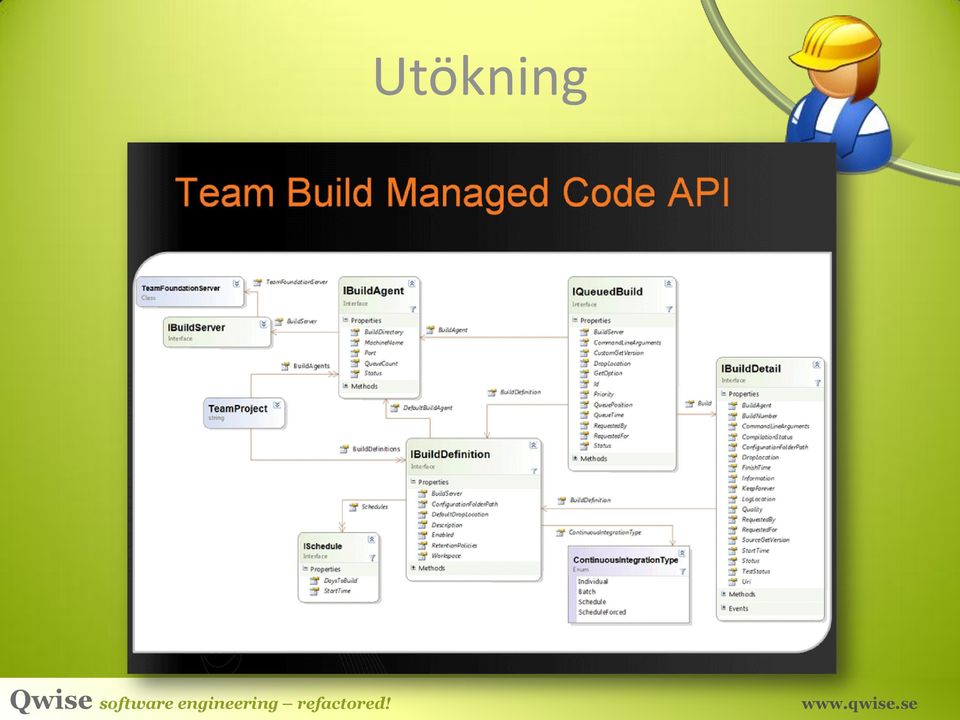This screenshot has height=720, width=960.
Task: Click the Qwise logo text in the footer
Action: click(x=51, y=700)
